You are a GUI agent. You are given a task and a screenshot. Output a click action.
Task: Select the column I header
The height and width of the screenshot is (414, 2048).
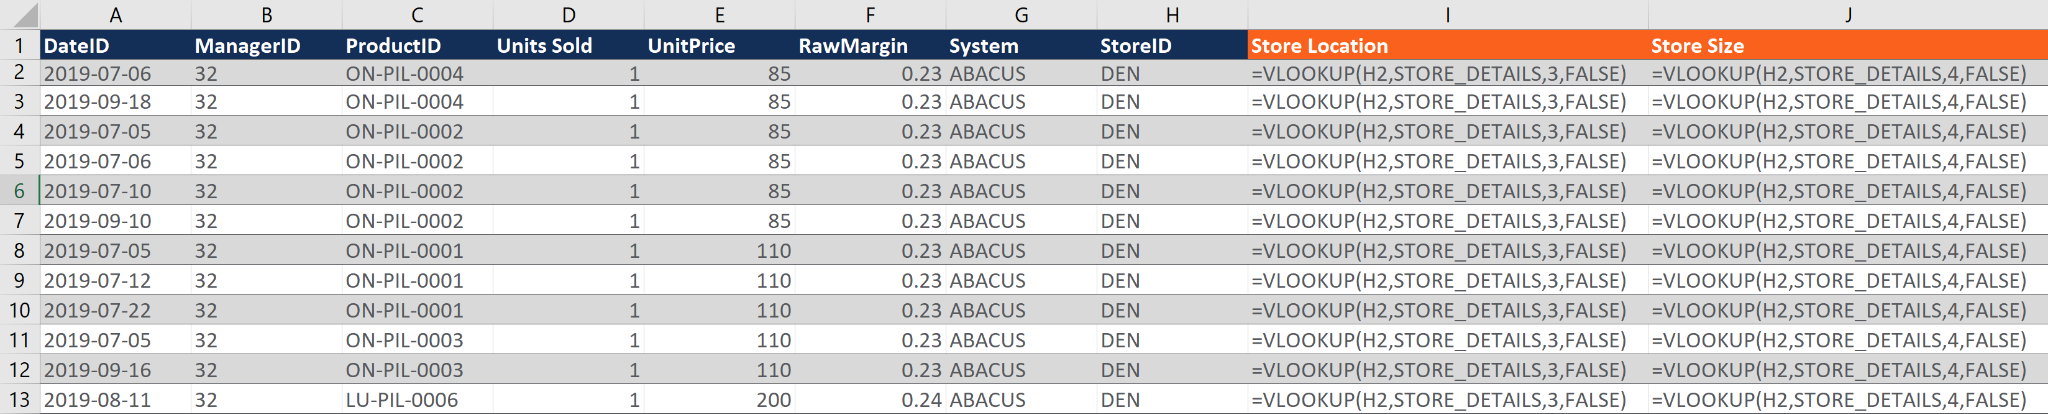coord(1447,15)
